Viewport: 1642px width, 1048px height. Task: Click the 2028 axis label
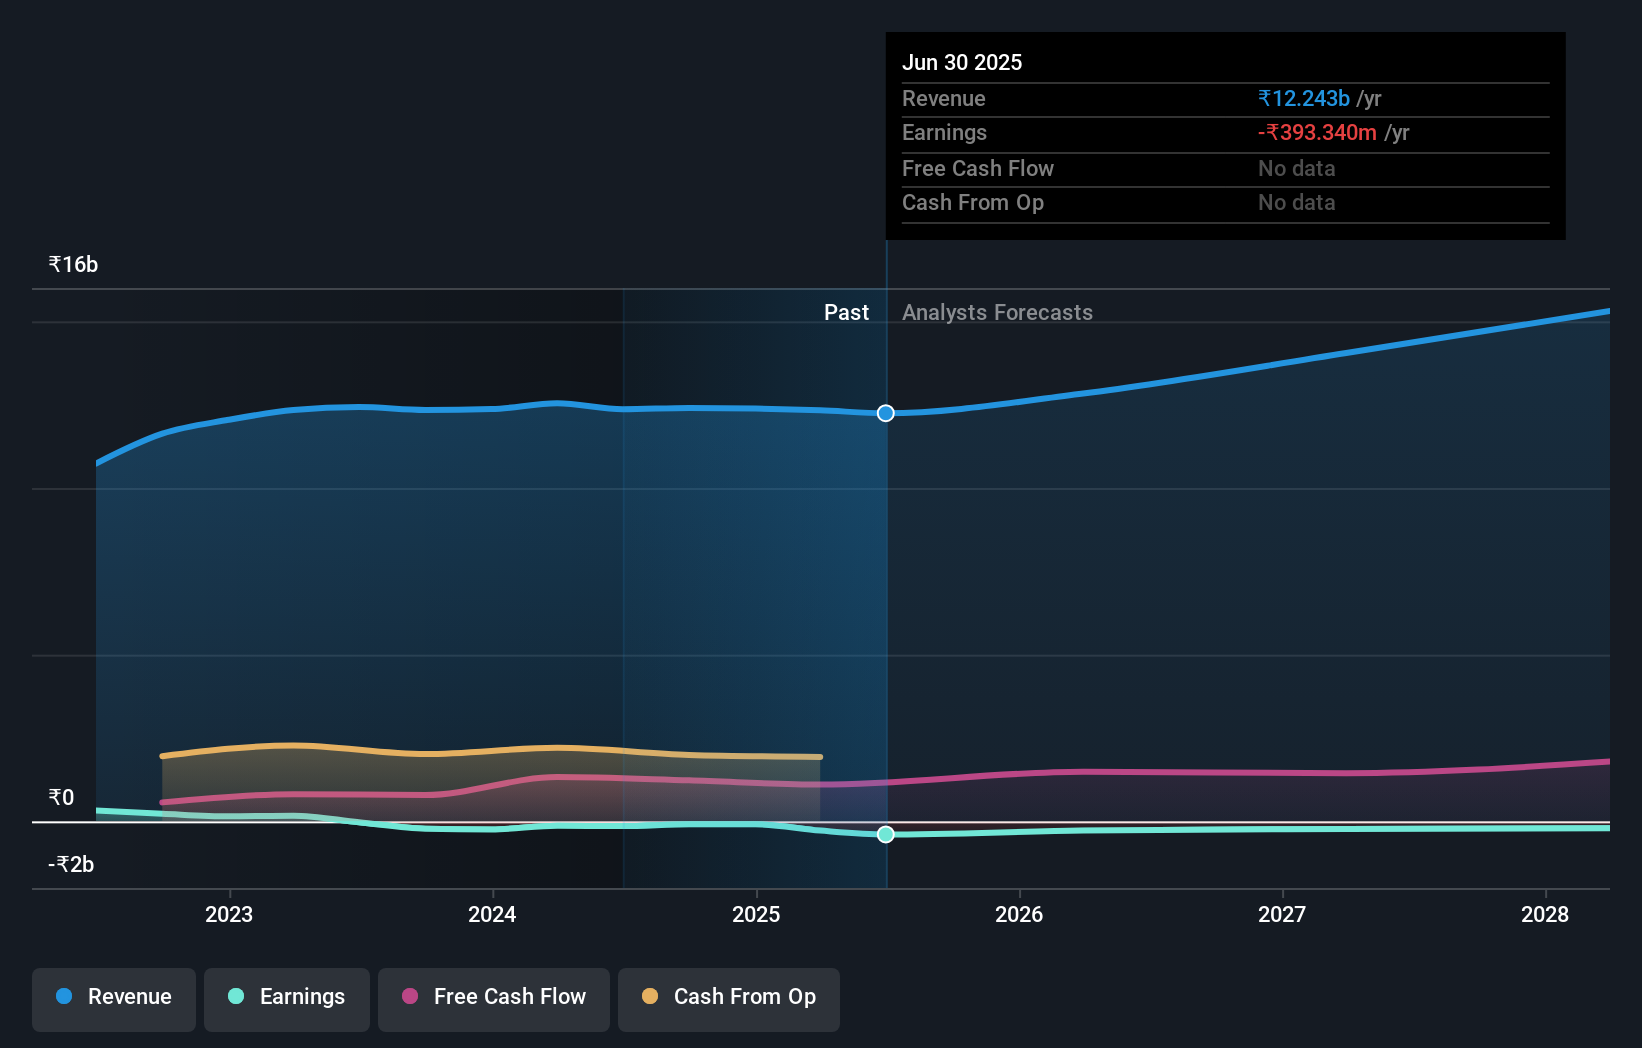(1545, 914)
